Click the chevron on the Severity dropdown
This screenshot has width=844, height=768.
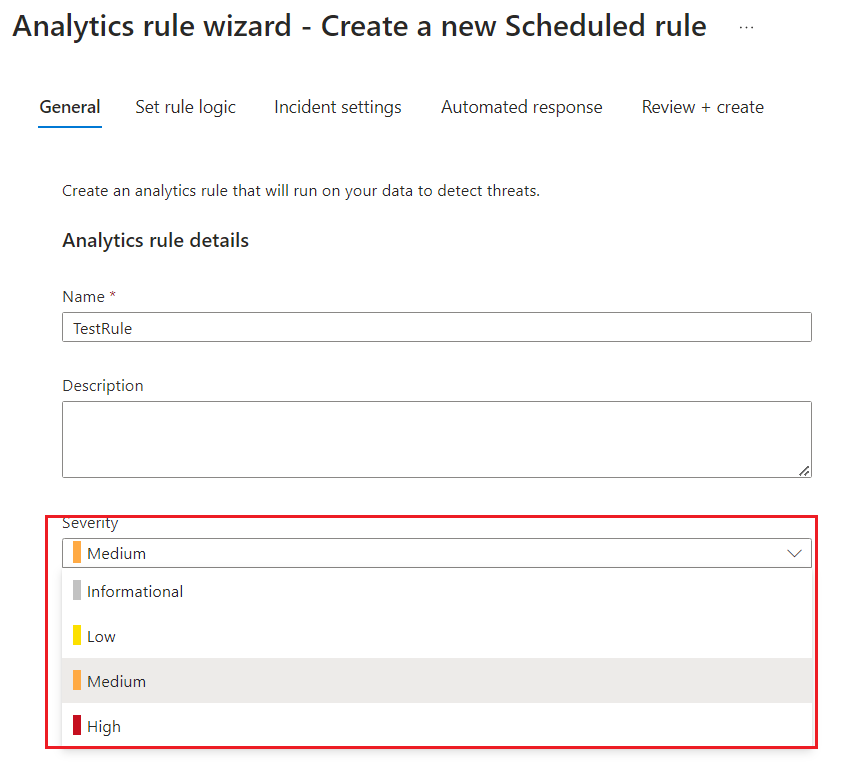coord(795,552)
